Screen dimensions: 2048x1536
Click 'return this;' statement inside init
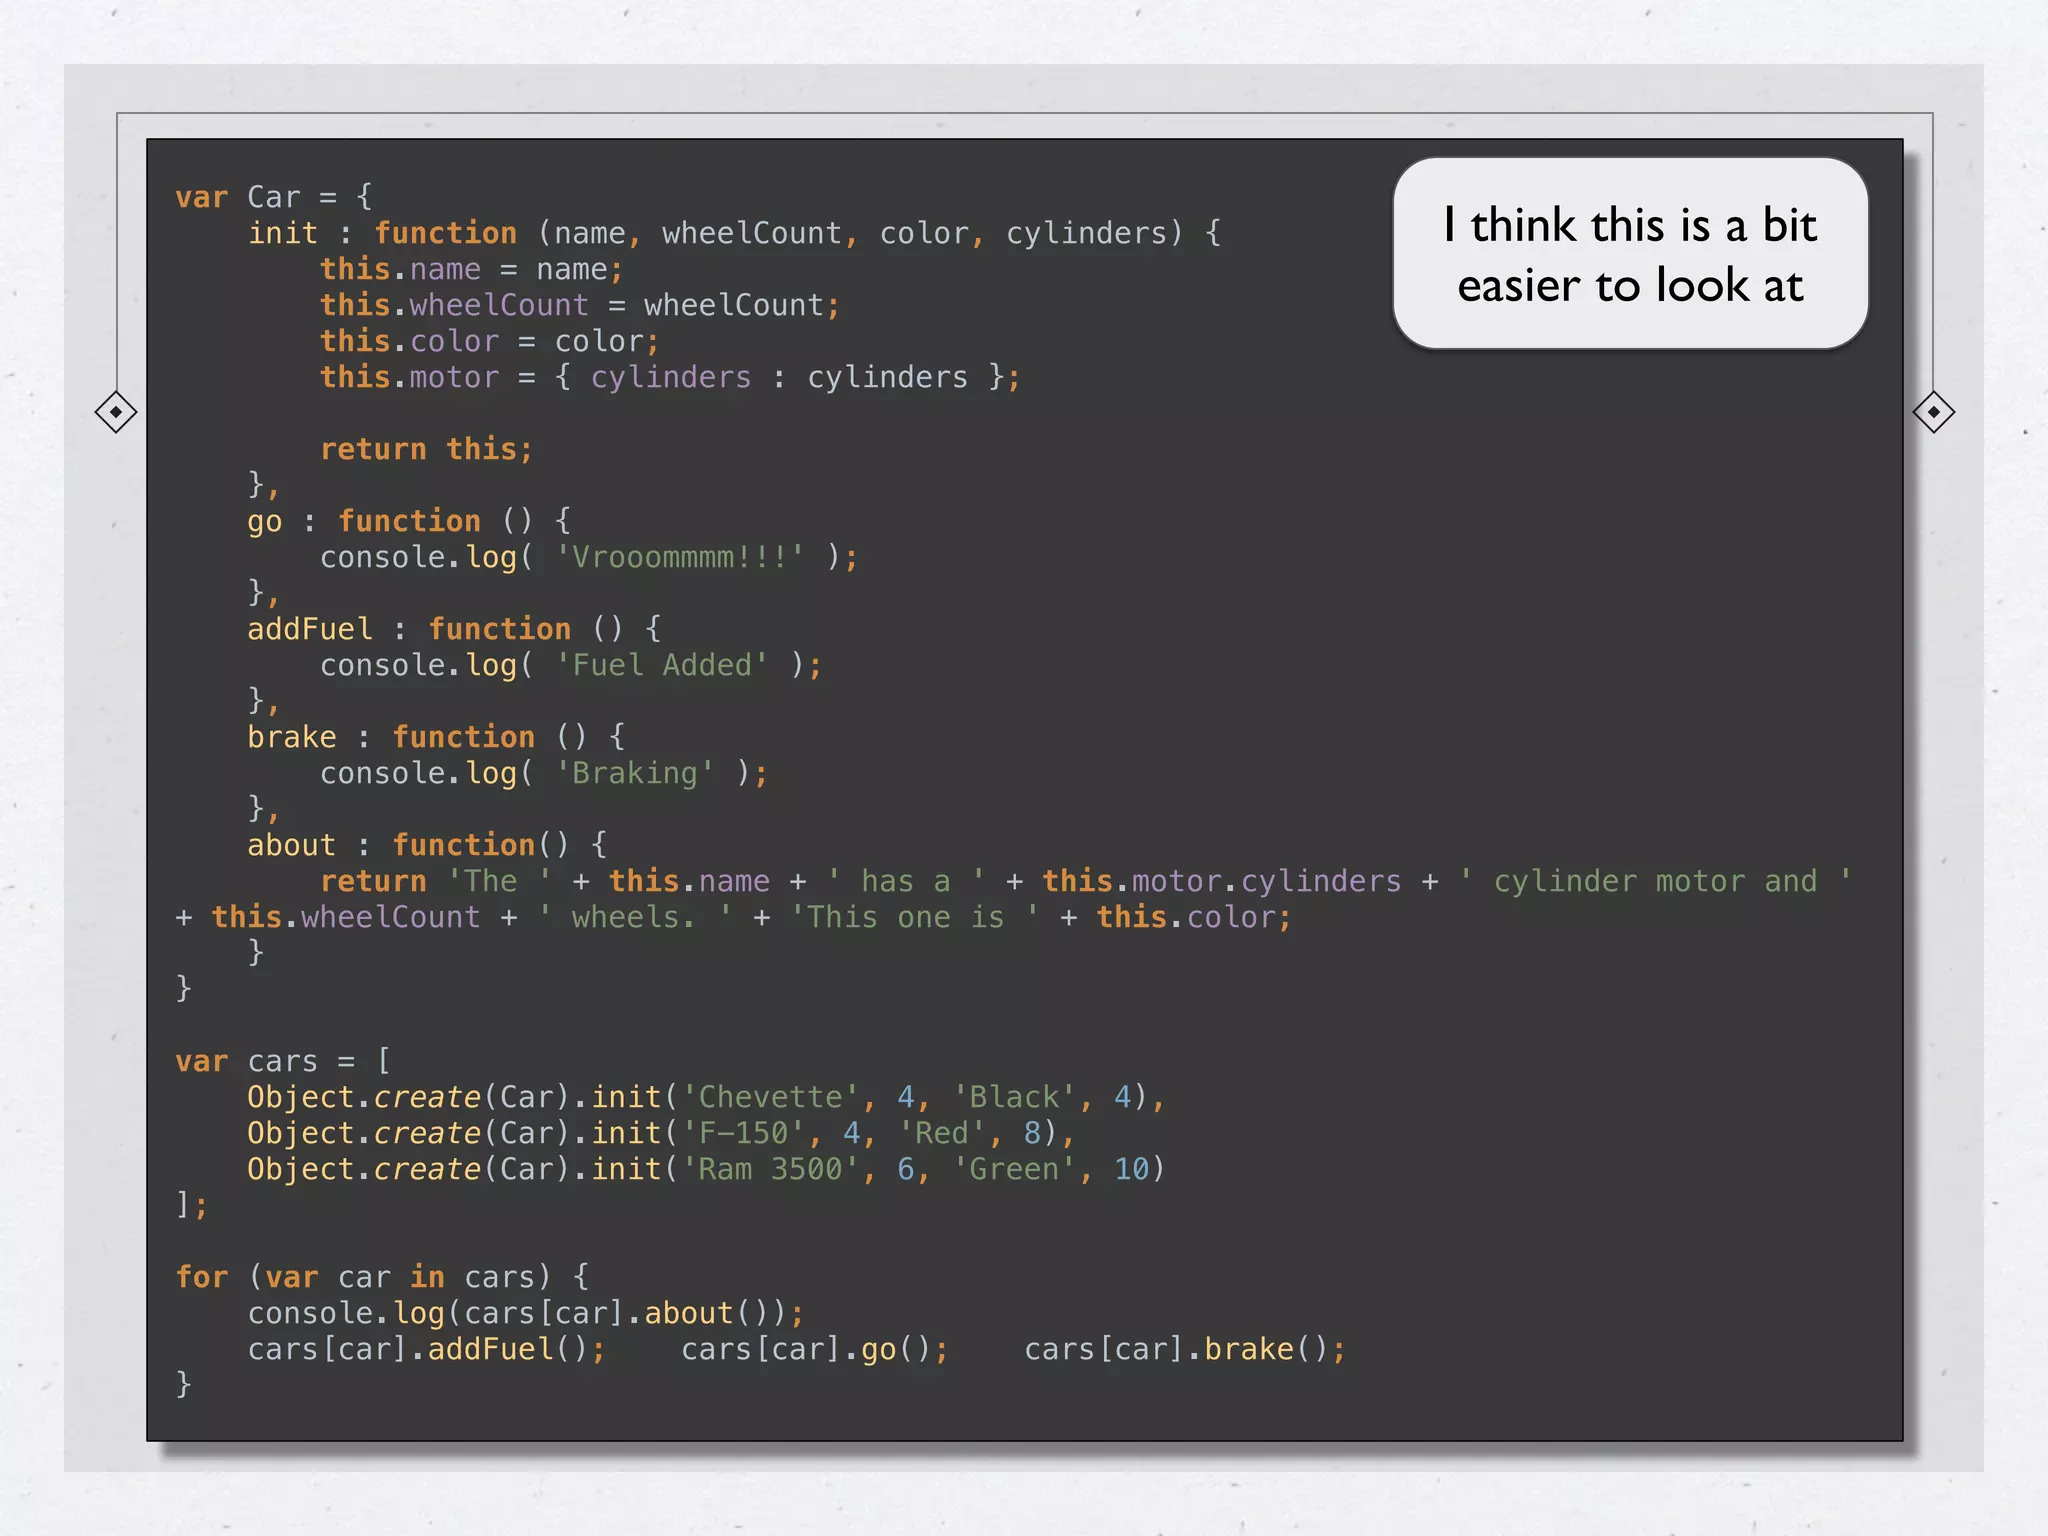[x=425, y=449]
